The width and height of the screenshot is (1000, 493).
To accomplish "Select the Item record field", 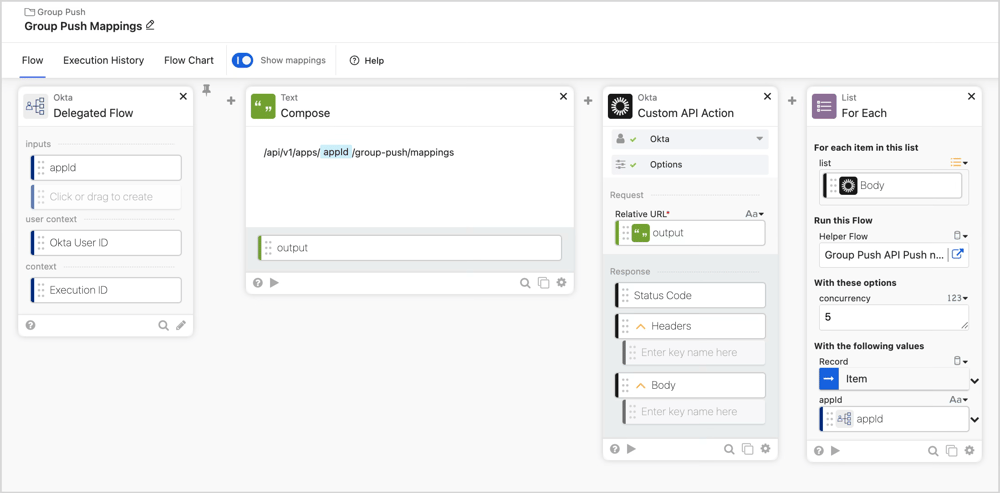I will click(893, 379).
